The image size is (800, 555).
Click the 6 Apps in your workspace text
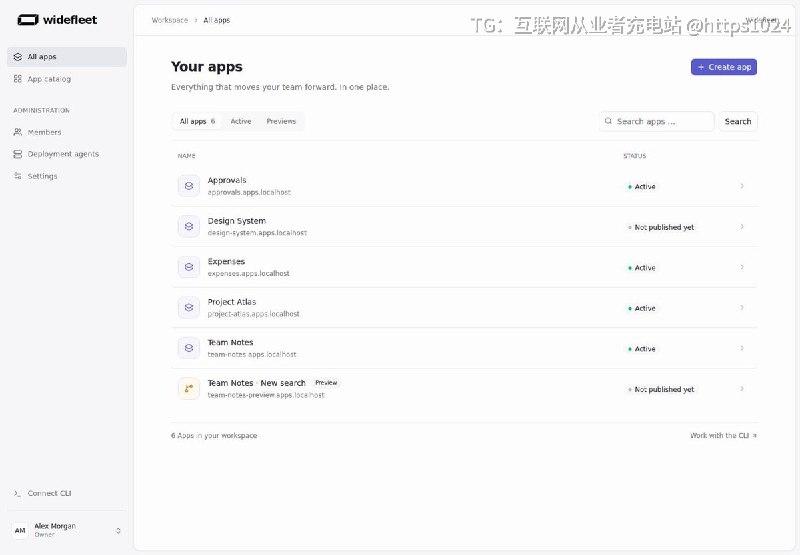(x=214, y=435)
